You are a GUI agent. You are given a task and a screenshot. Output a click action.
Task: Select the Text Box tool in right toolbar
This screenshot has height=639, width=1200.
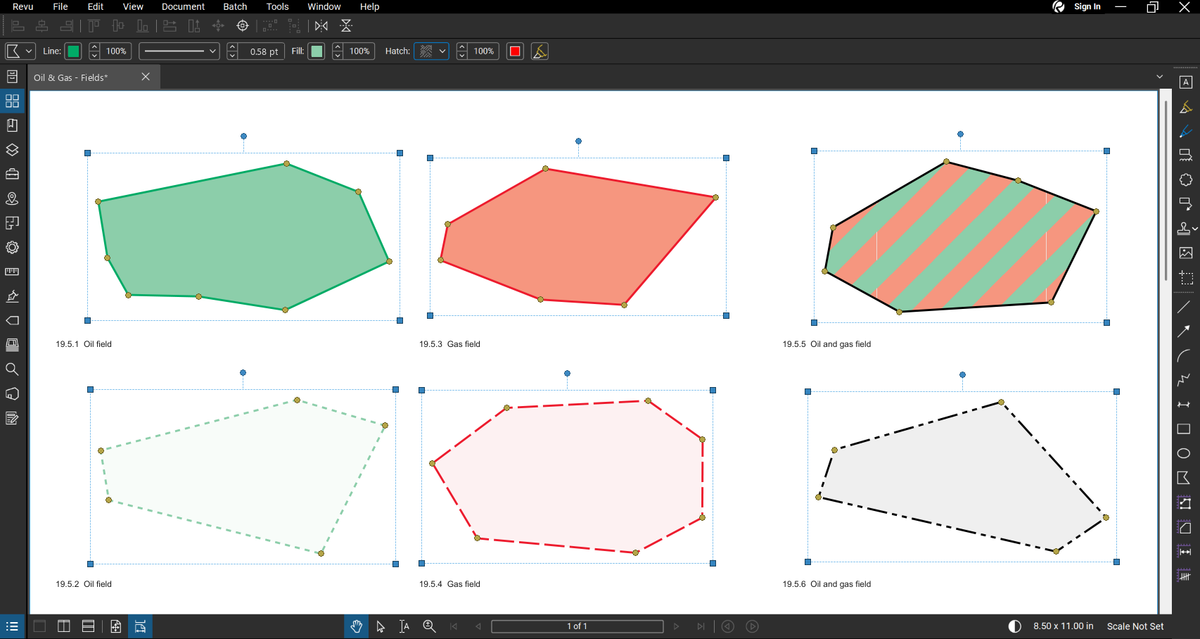pos(1185,82)
